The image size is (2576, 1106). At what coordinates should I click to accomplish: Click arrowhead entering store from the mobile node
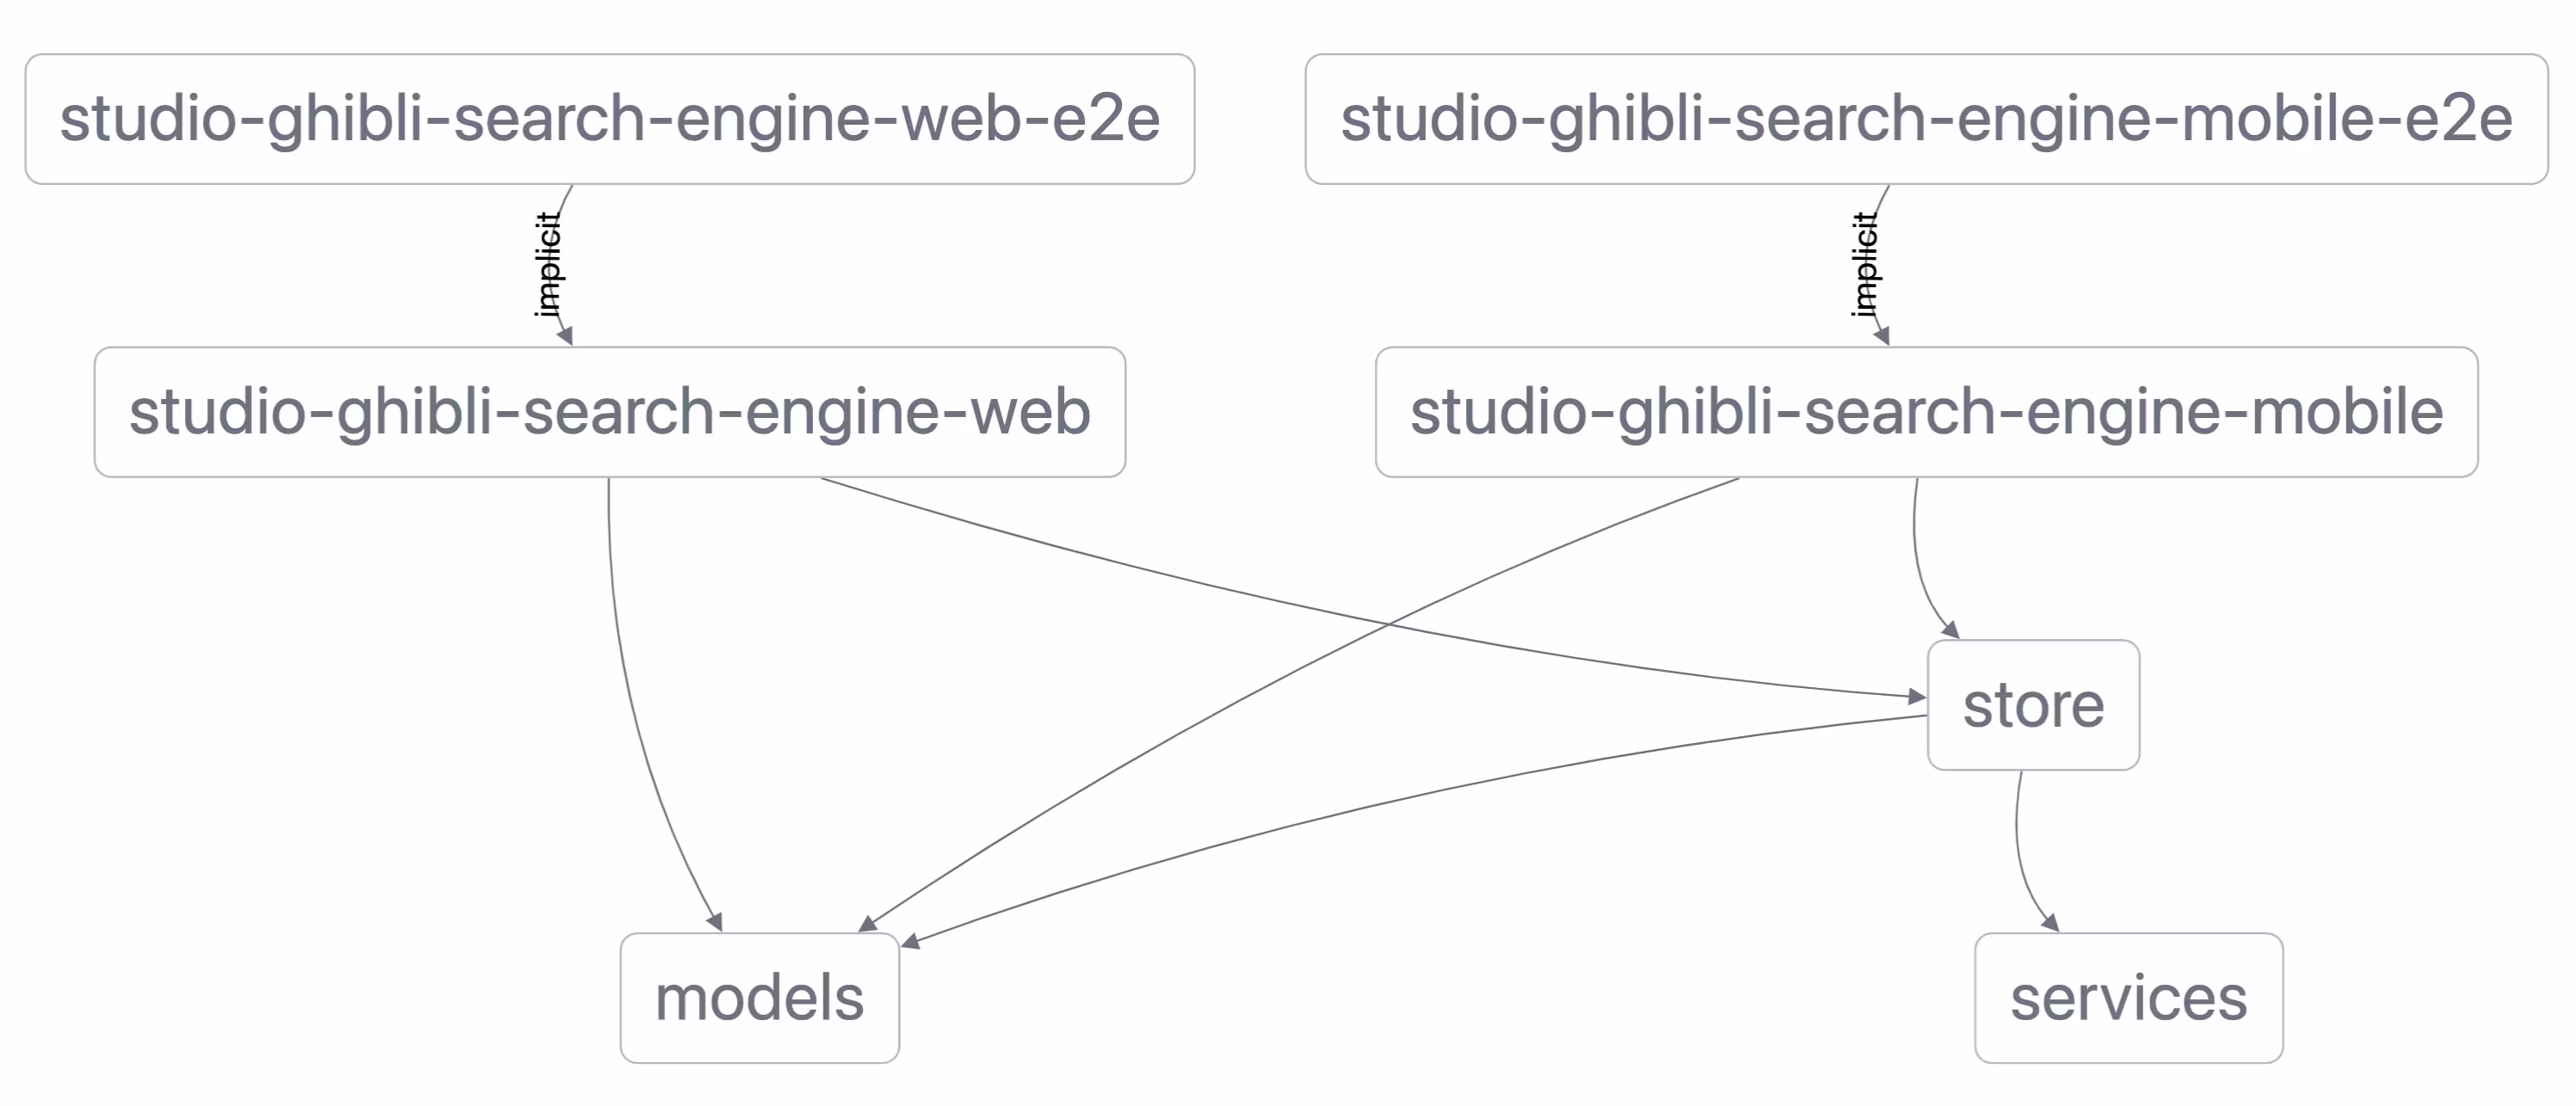(1950, 630)
